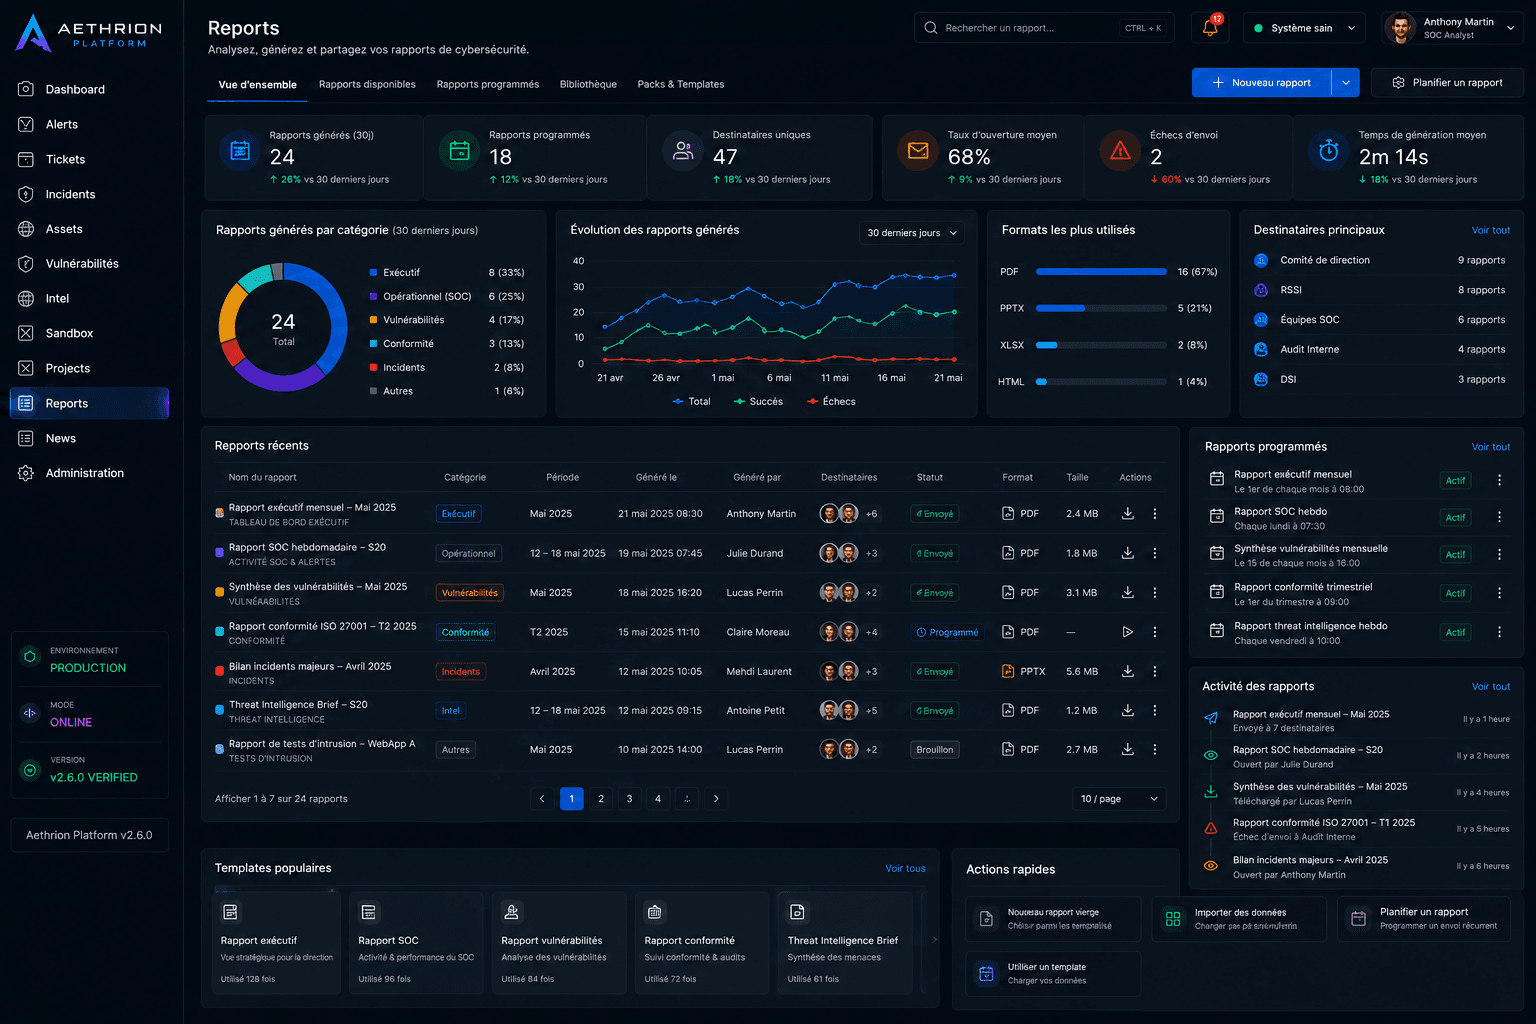This screenshot has height=1024, width=1536.
Task: Download the Bilan incidents majeurs PPTX report
Action: point(1127,672)
